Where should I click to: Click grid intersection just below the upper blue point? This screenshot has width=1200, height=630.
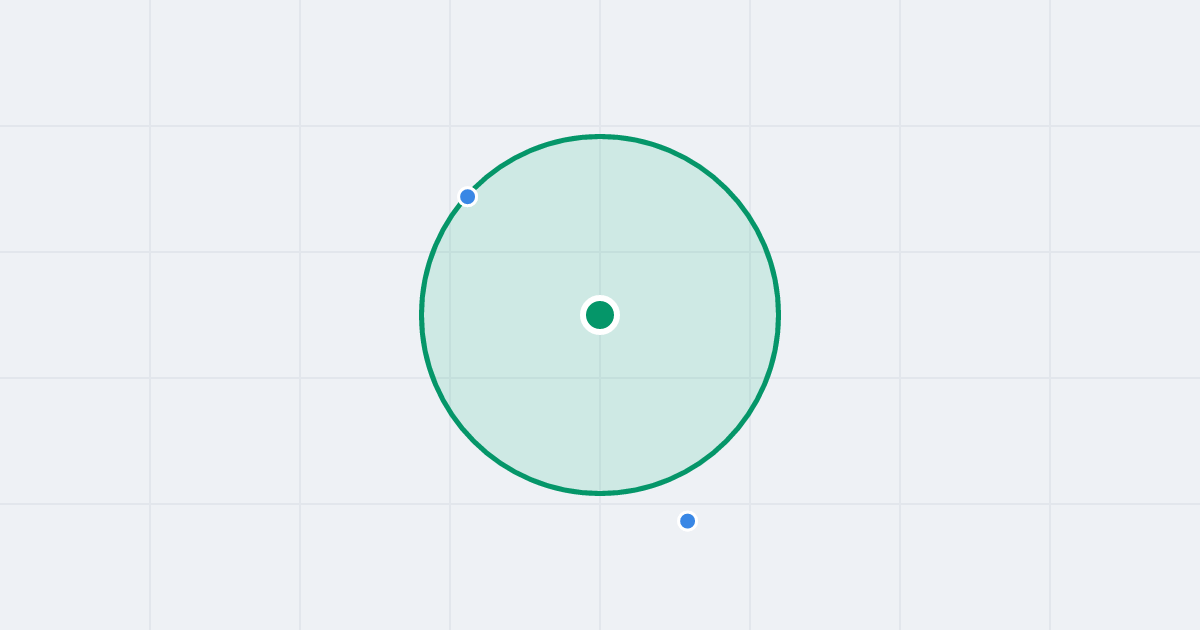click(x=450, y=252)
